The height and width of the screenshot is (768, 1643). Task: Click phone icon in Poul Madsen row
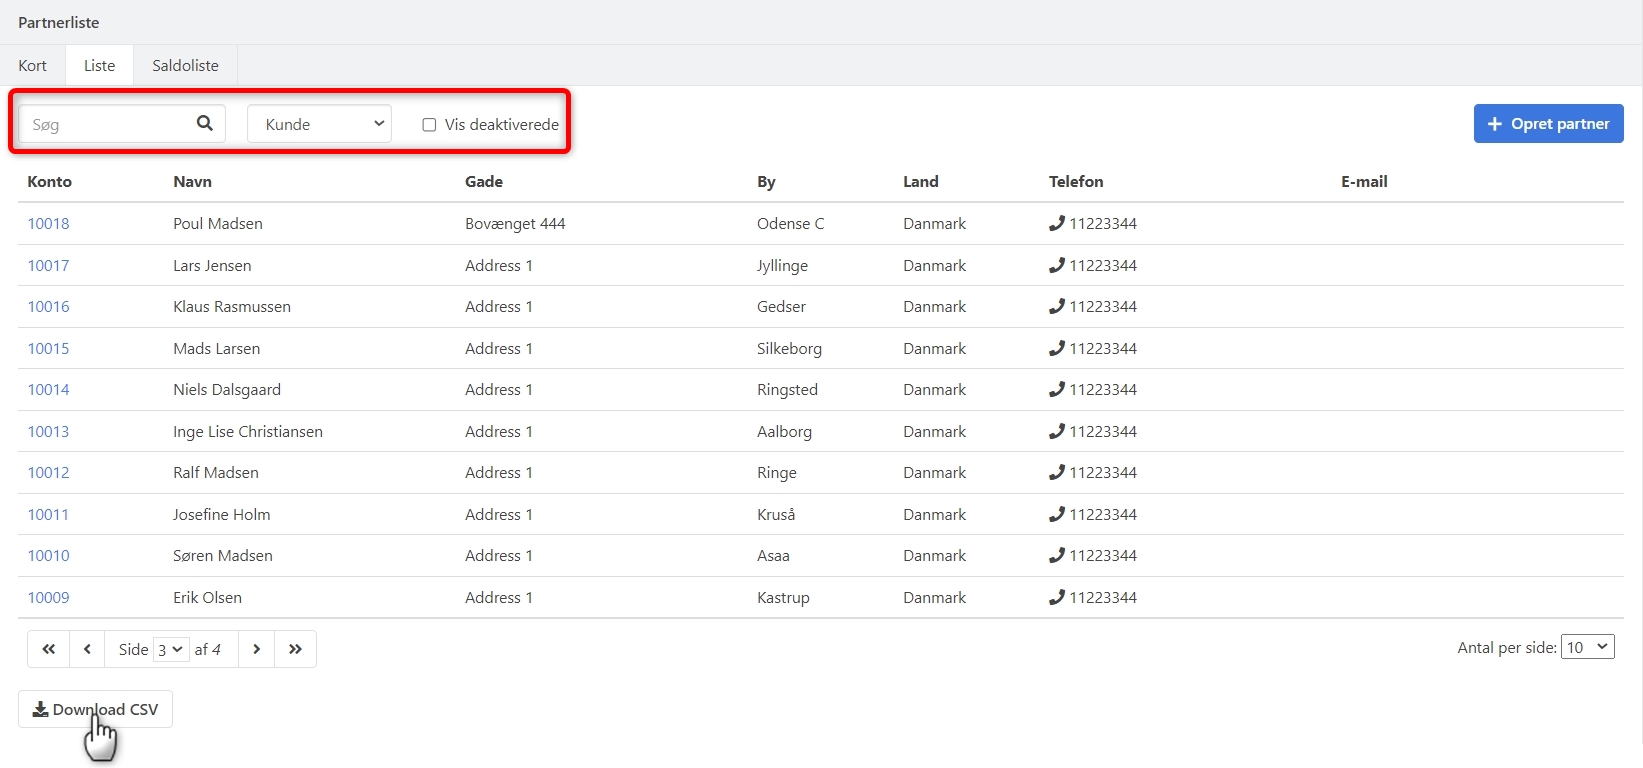pyautogui.click(x=1057, y=223)
